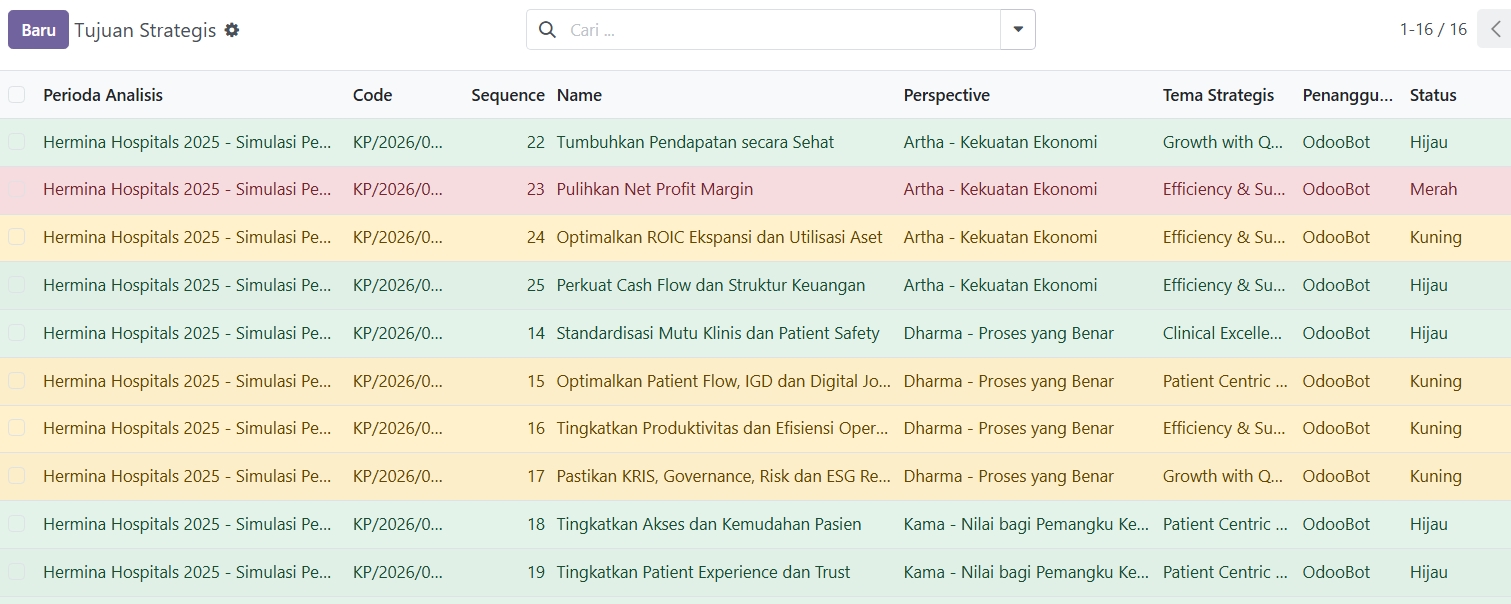Click Growth with Q... theme in sequence 22 row

tap(1223, 142)
